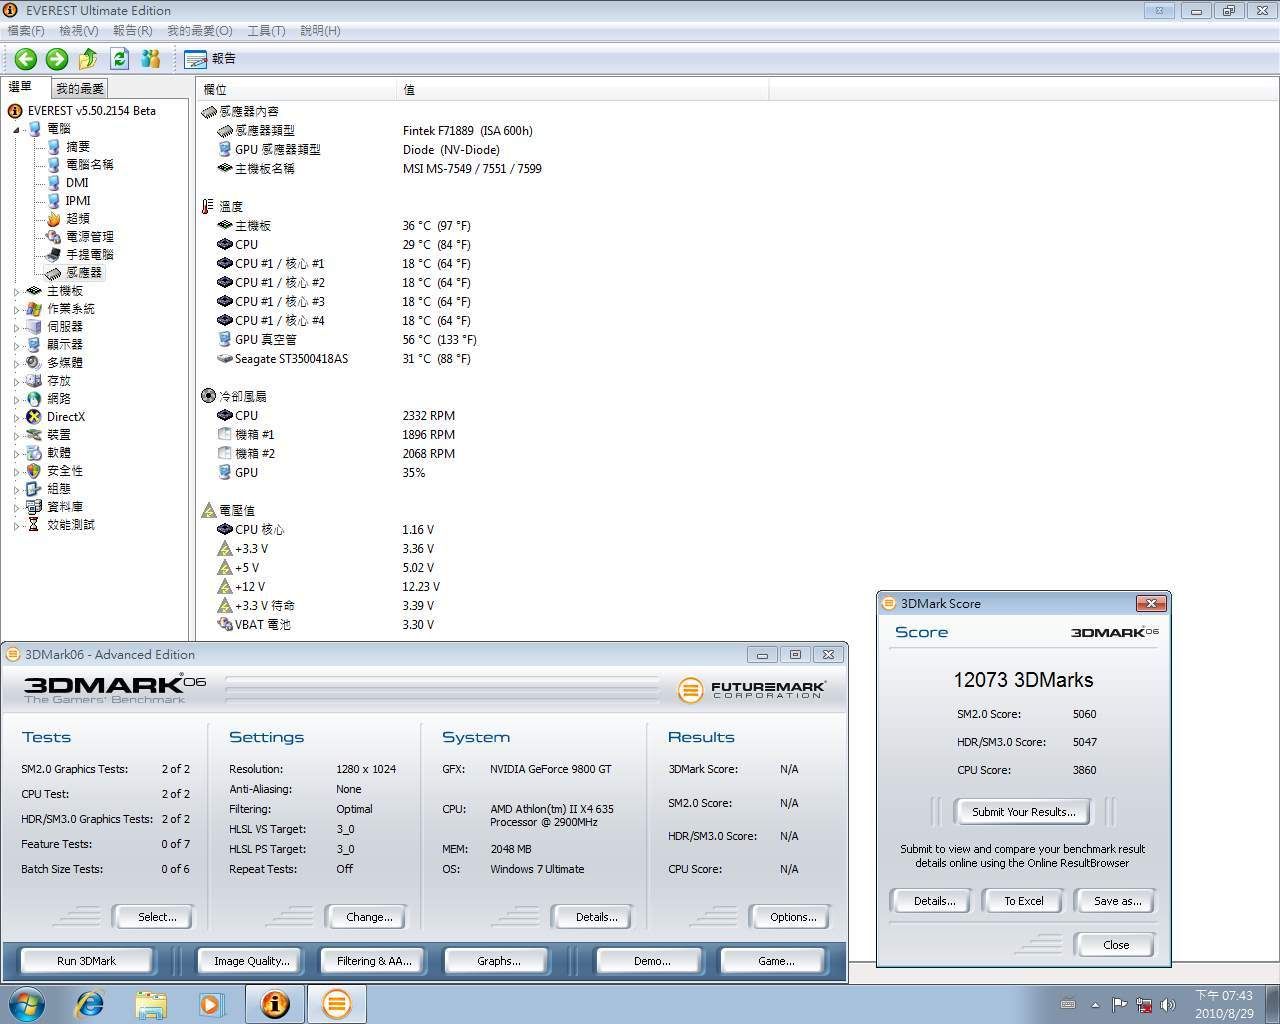Click the 報告 report toolbar button
Screen dimensions: 1280x1024
[x=210, y=59]
